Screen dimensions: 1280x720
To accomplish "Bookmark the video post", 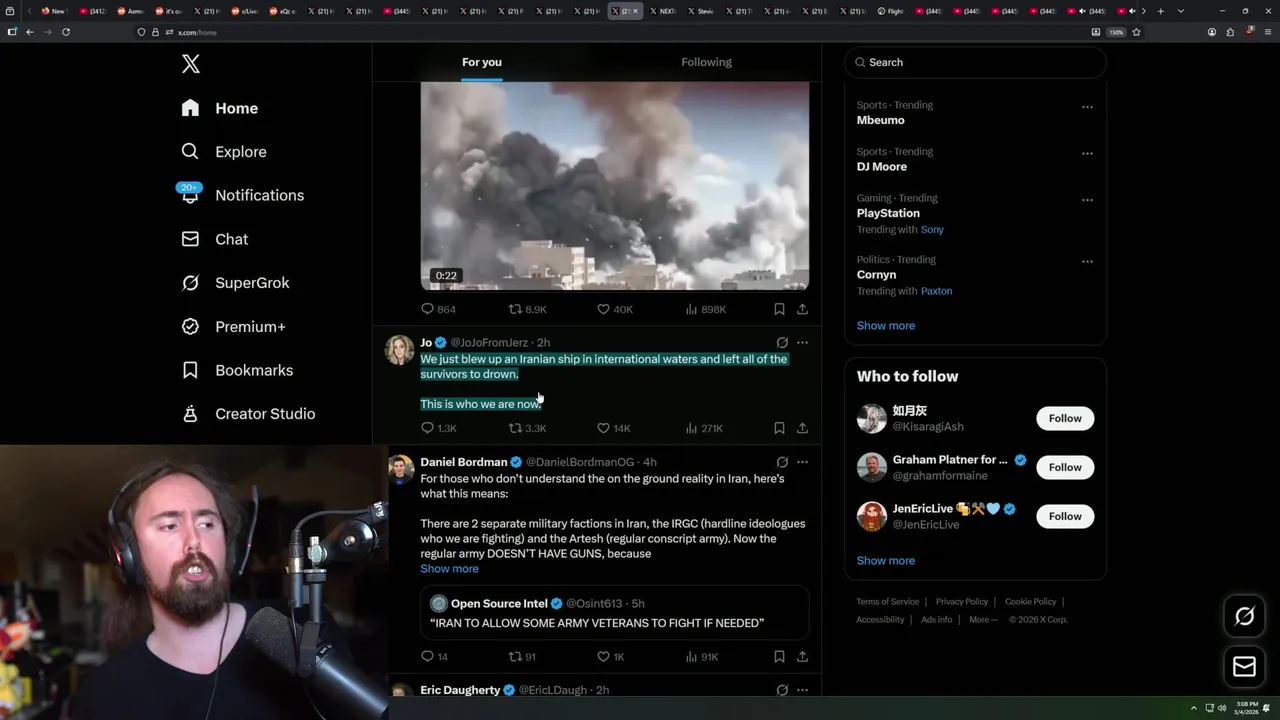I will coord(779,310).
